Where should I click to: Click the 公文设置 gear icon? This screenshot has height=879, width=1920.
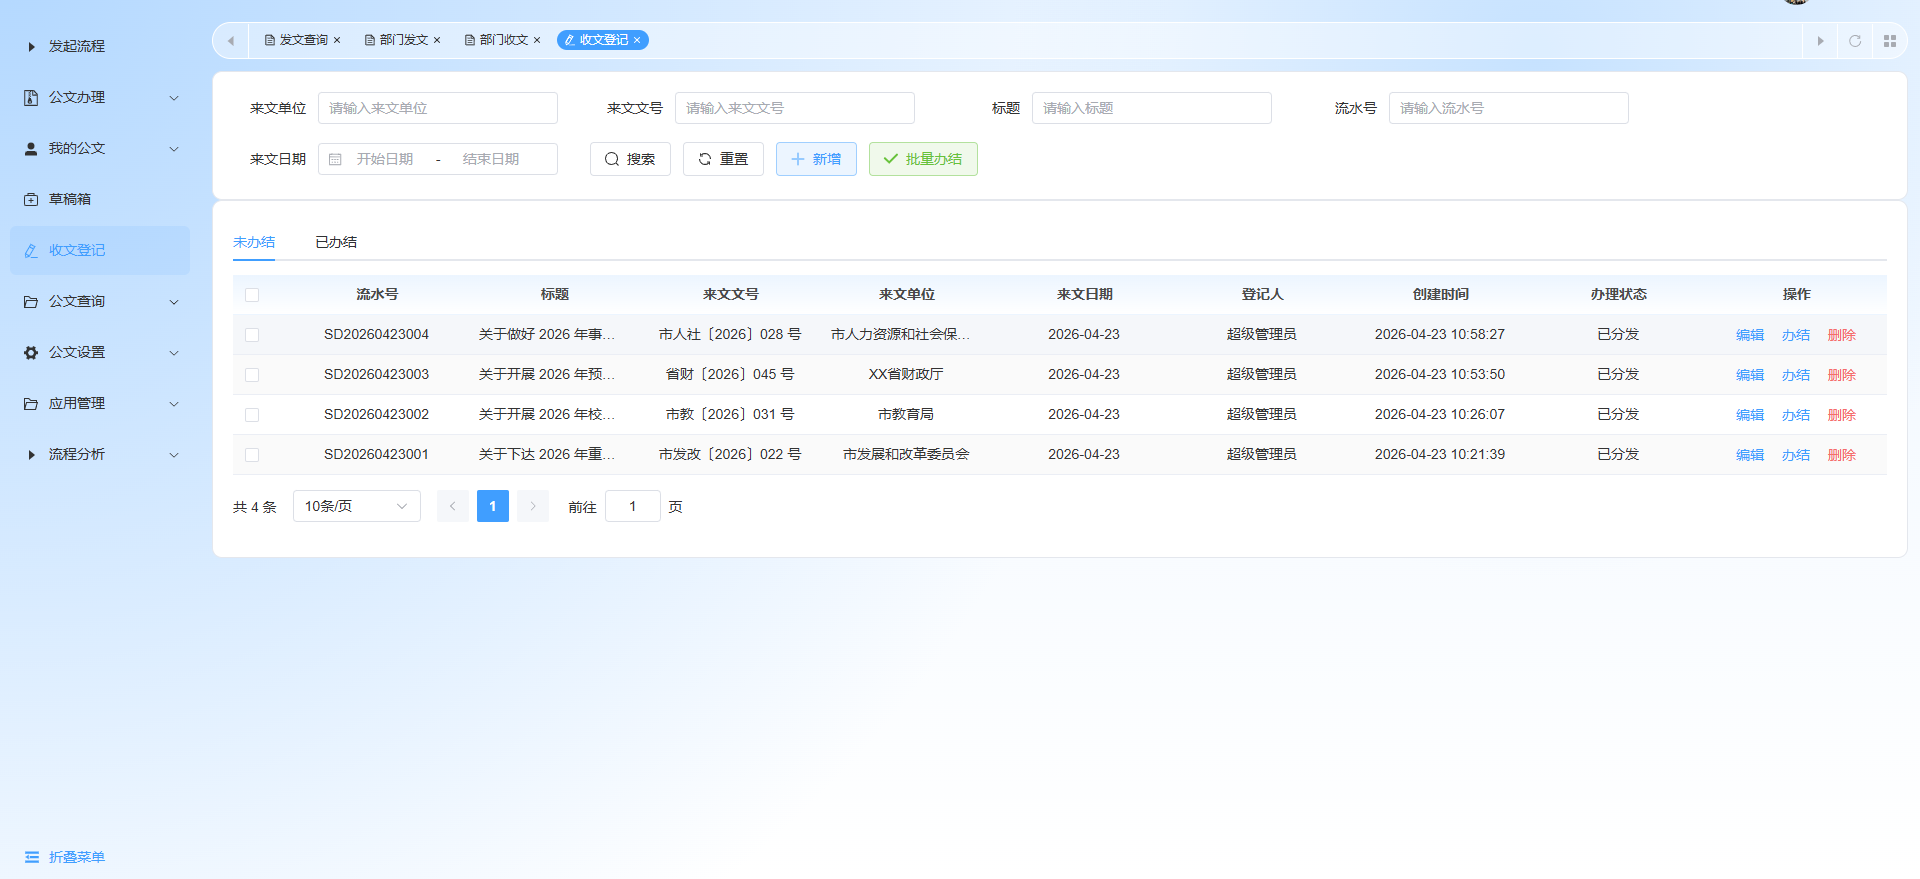(31, 353)
